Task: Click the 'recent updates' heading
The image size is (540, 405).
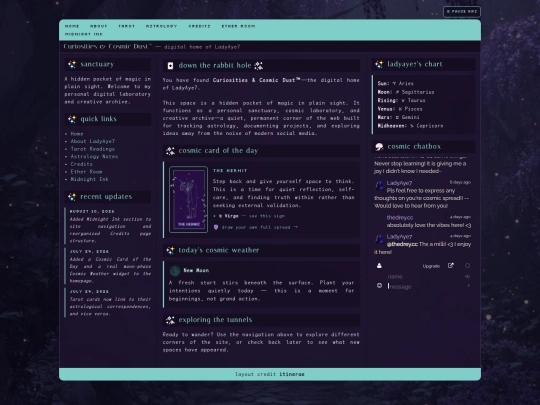Action: tap(106, 197)
